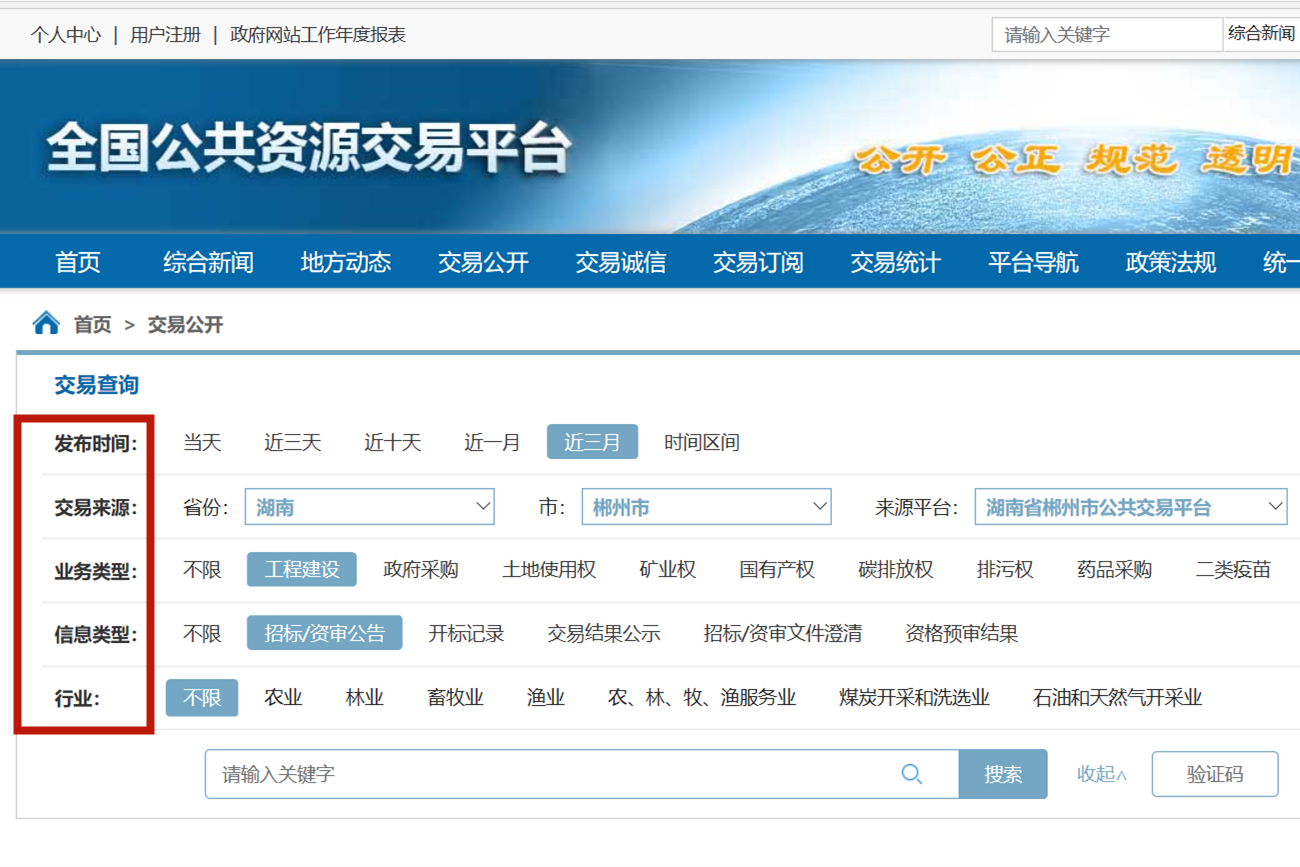
Task: Choose 时间区间 time range option
Action: pos(702,442)
